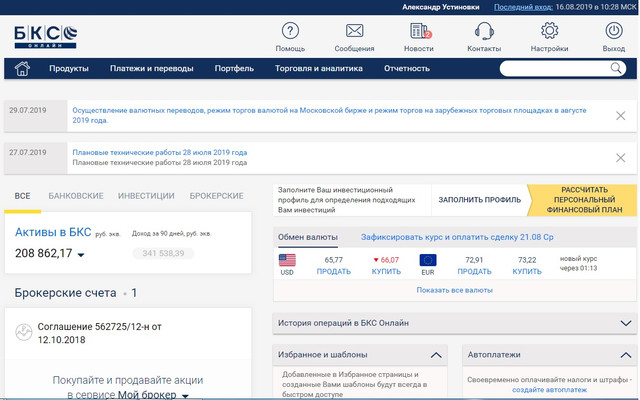
Task: Click the Выход power icon
Action: [x=614, y=31]
